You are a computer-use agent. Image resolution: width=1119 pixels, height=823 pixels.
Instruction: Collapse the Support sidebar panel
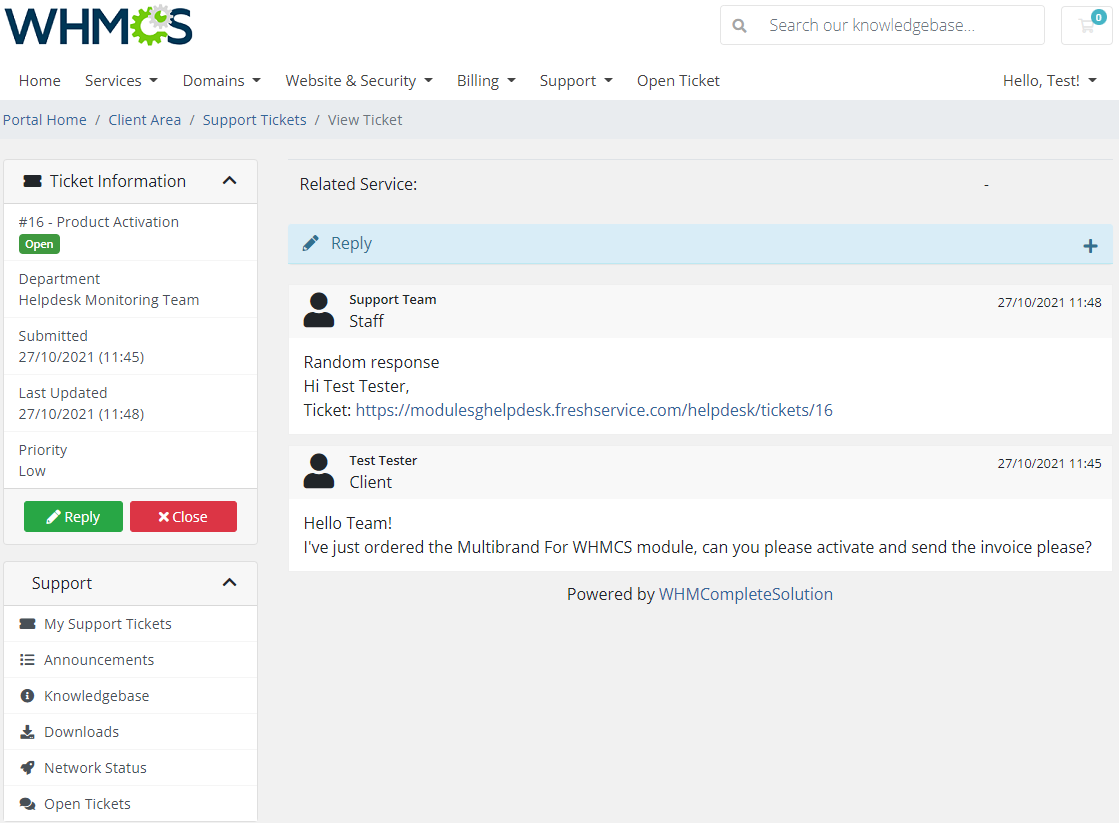[229, 582]
